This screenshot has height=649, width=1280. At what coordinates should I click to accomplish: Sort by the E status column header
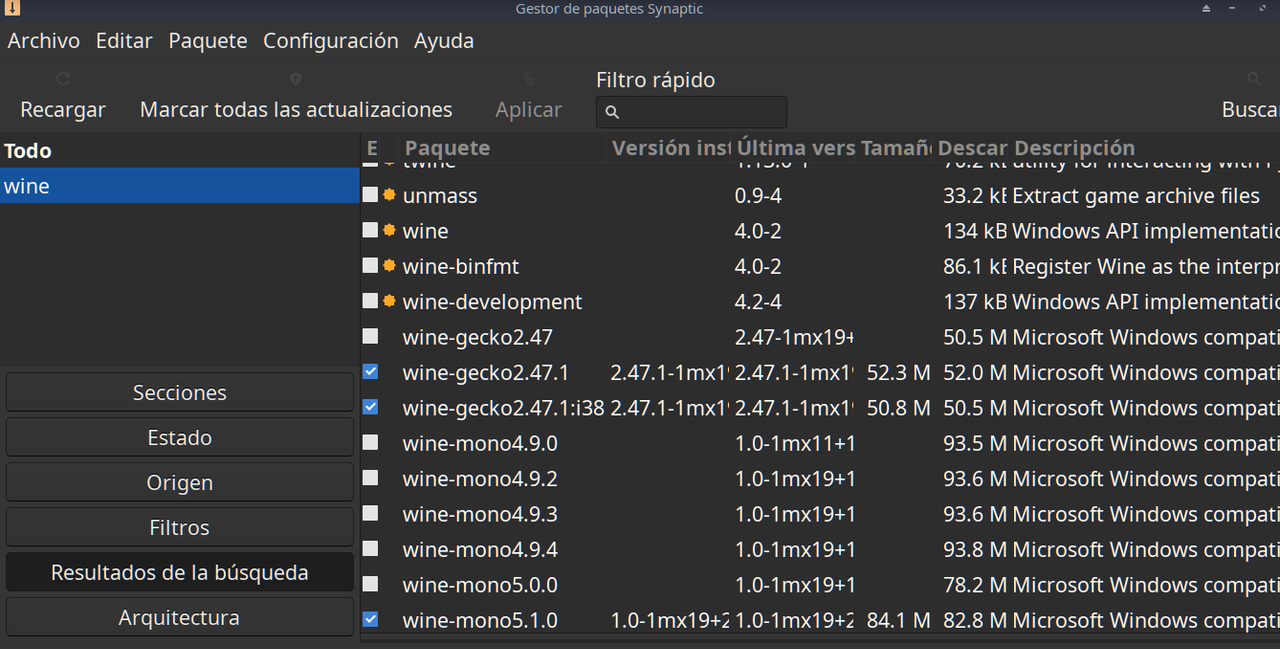click(x=371, y=148)
